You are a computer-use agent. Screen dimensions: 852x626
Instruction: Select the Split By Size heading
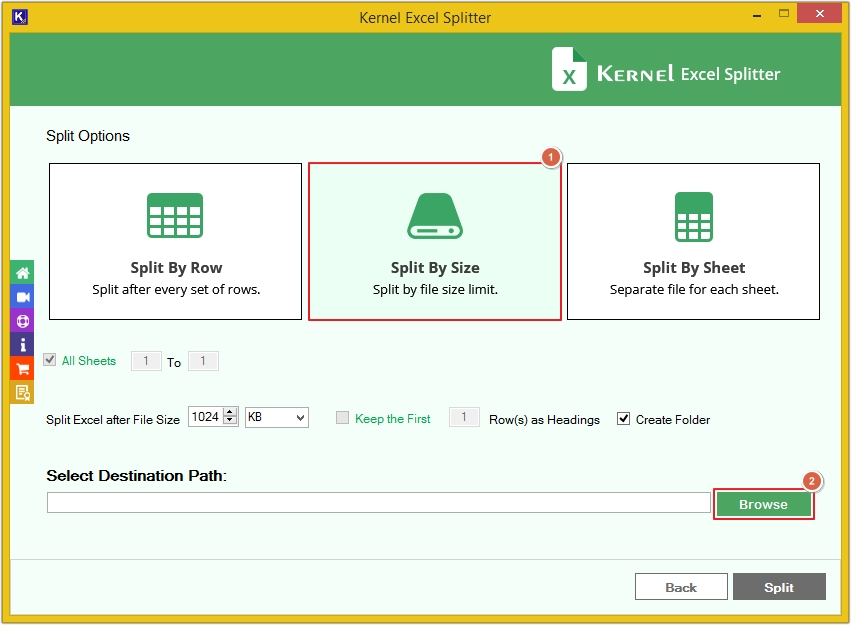tap(435, 267)
